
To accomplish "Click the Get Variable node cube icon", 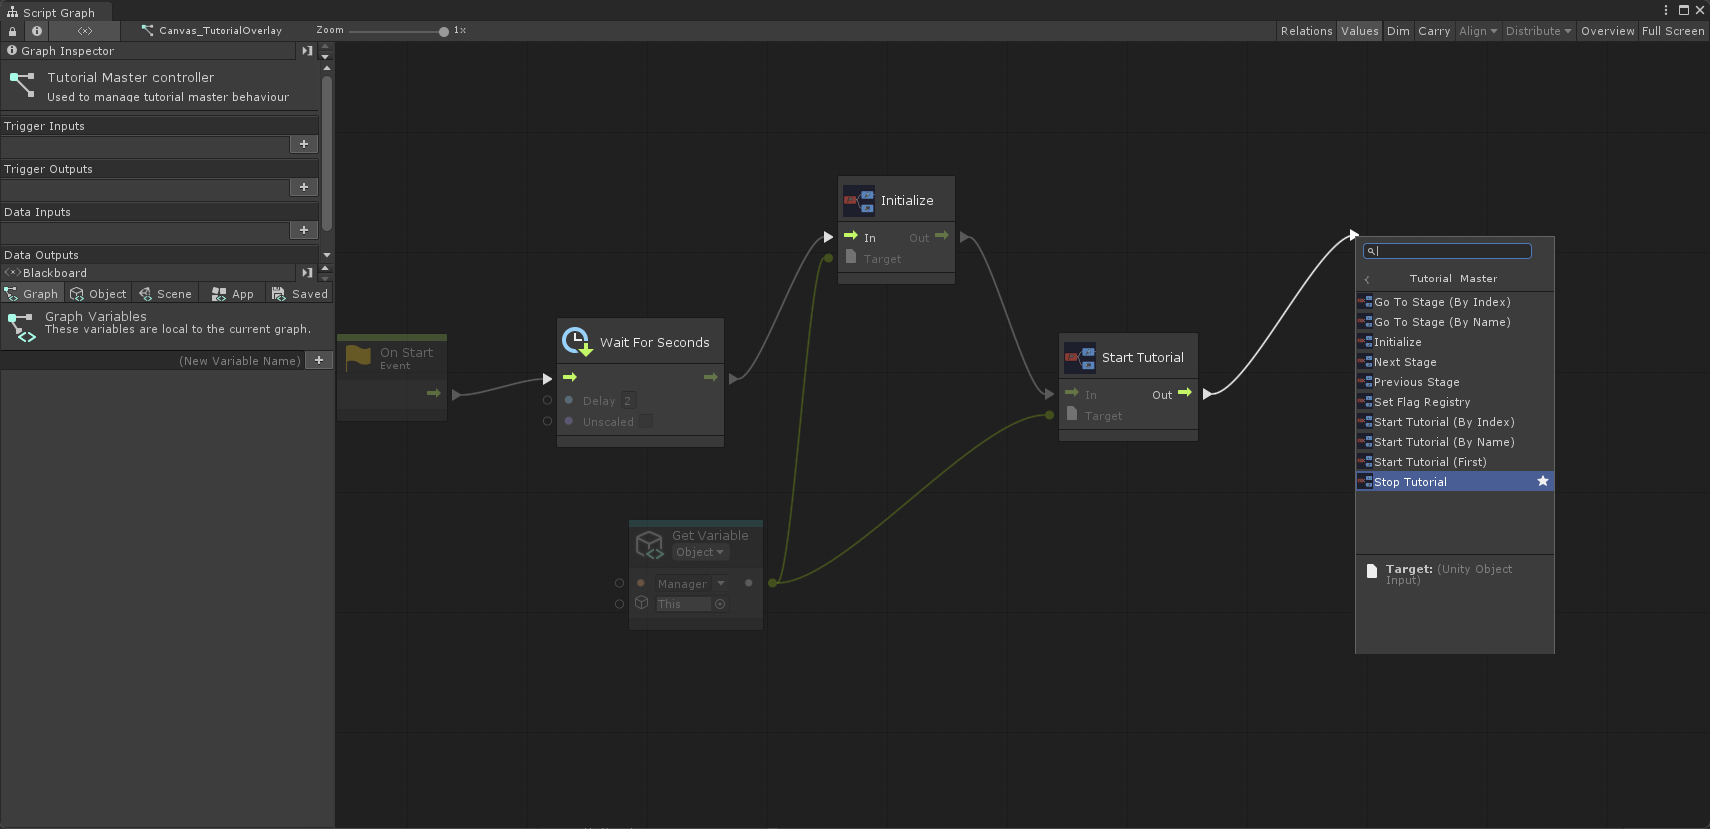I will (x=650, y=544).
